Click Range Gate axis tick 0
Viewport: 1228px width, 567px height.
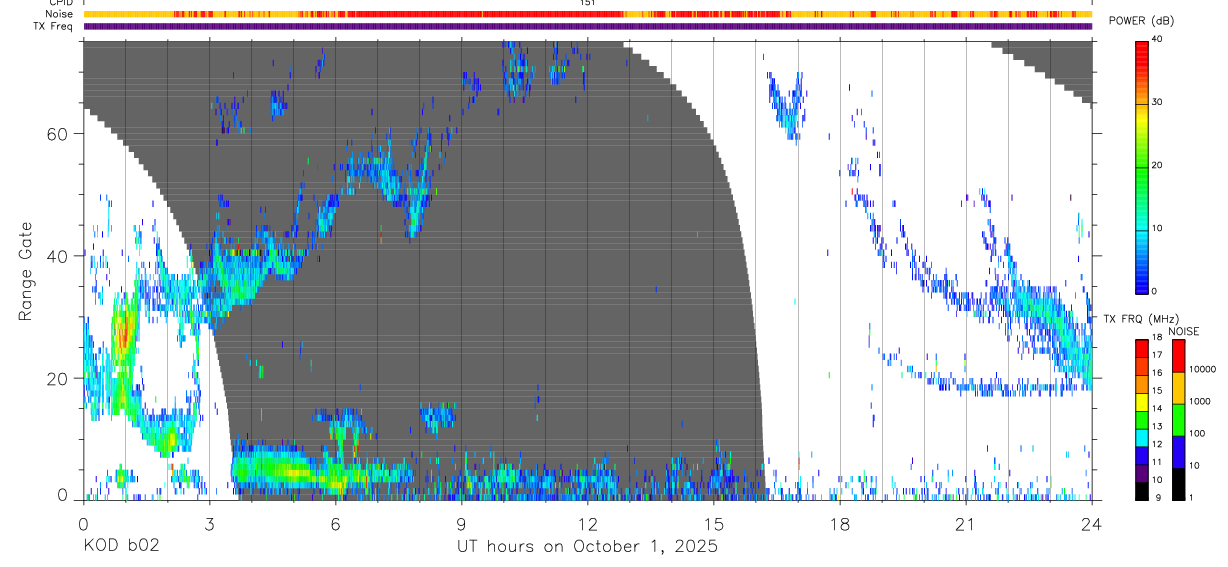pyautogui.click(x=62, y=495)
